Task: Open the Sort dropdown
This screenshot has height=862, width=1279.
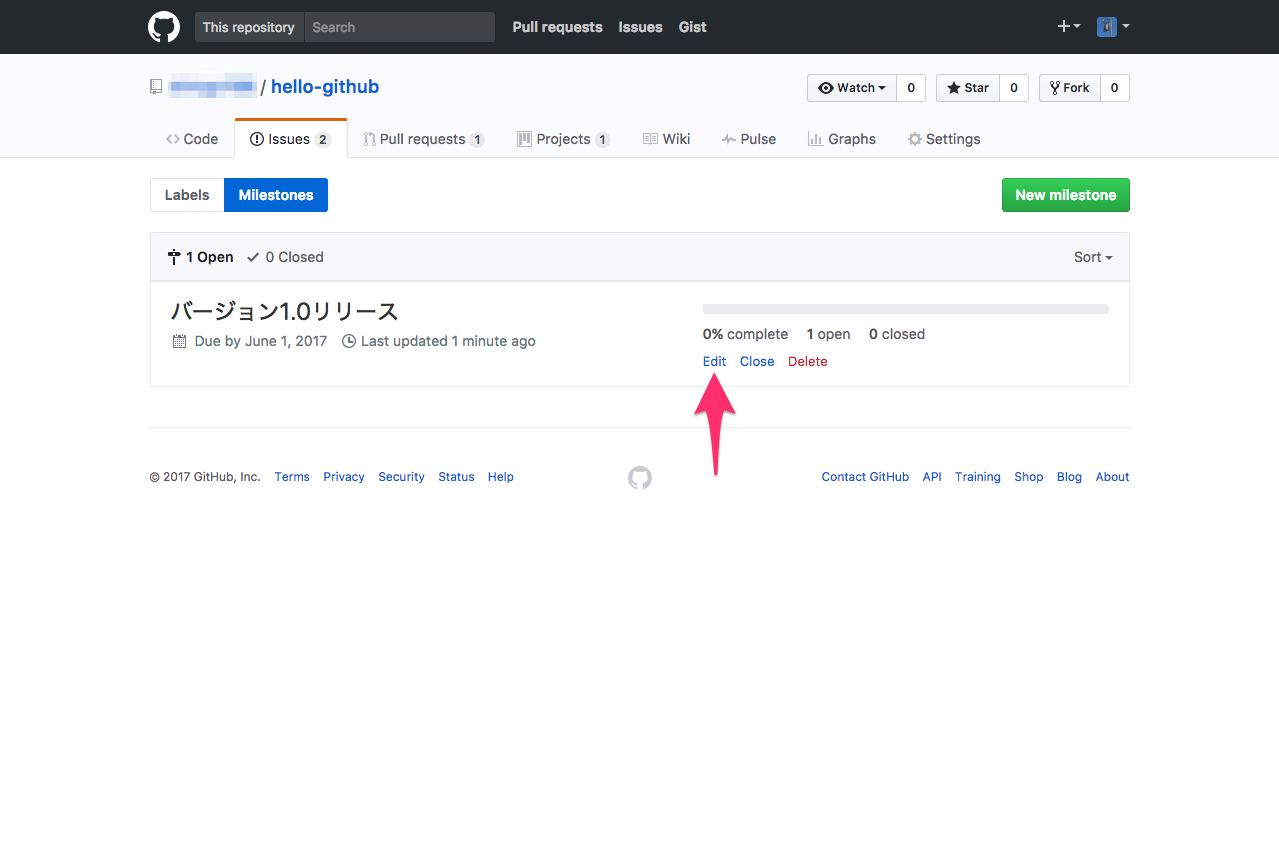Action: (1092, 257)
